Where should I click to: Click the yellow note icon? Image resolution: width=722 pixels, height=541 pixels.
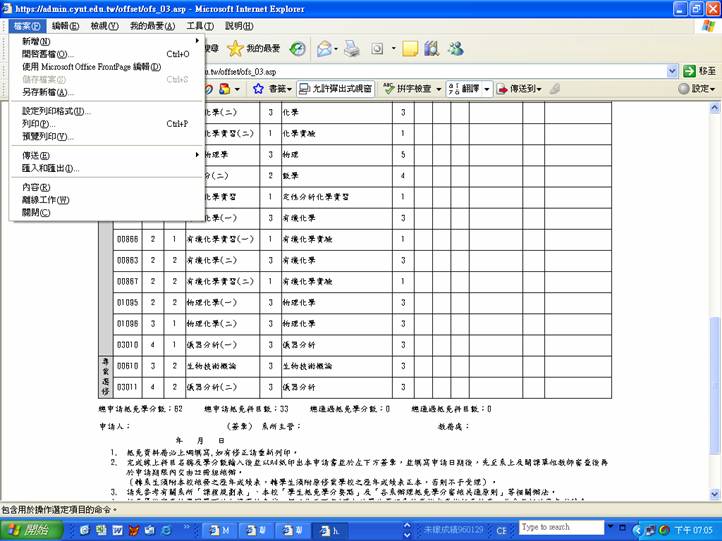[410, 48]
